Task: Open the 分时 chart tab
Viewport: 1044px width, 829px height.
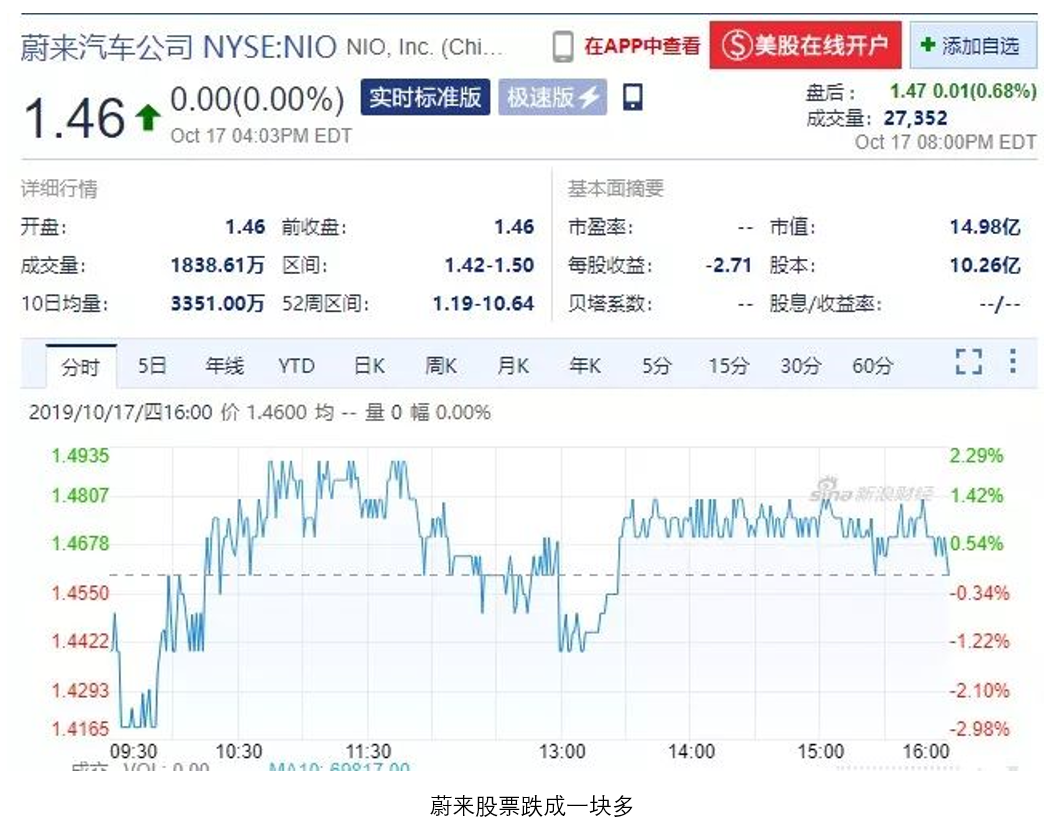Action: point(81,366)
